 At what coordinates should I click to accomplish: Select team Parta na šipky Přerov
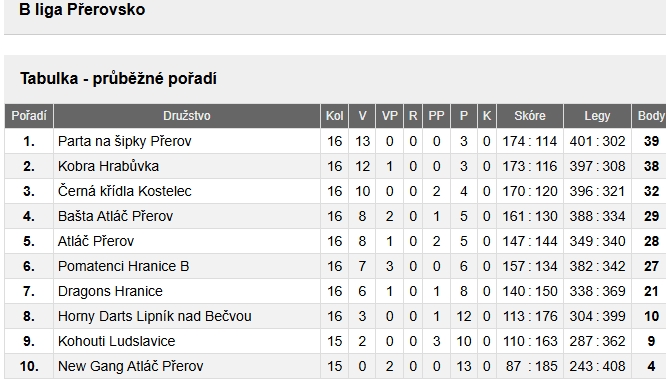click(124, 141)
